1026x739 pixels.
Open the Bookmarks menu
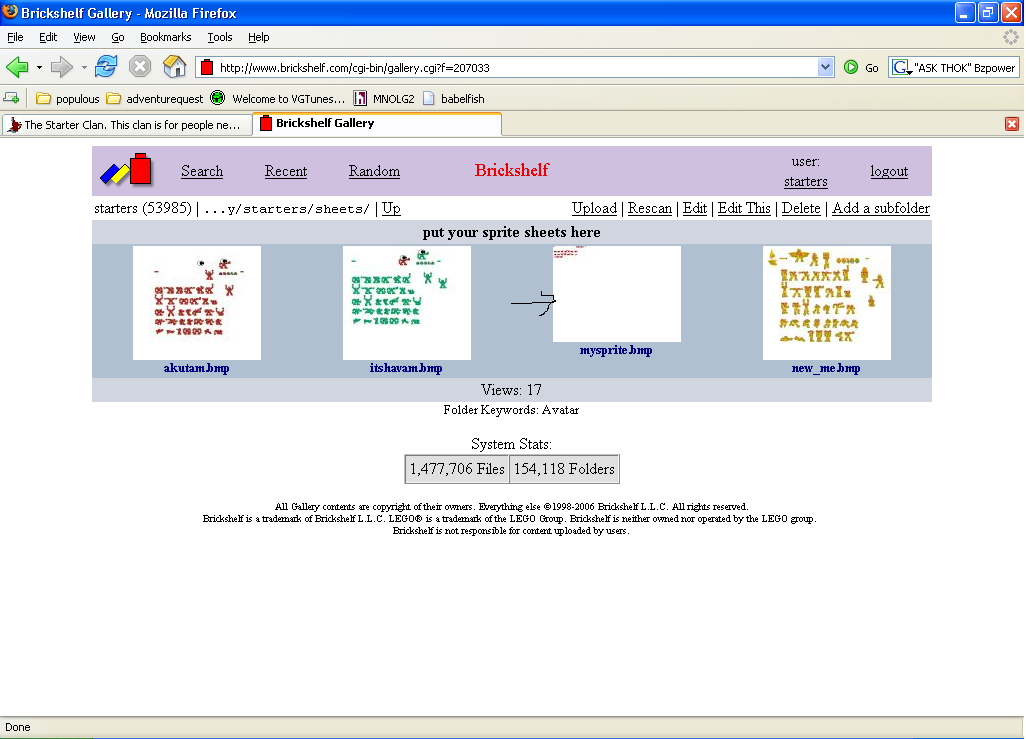click(166, 37)
